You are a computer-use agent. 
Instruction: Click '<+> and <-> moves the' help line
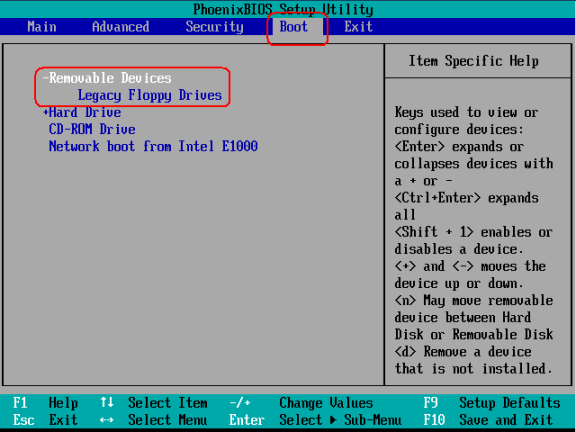(470, 266)
